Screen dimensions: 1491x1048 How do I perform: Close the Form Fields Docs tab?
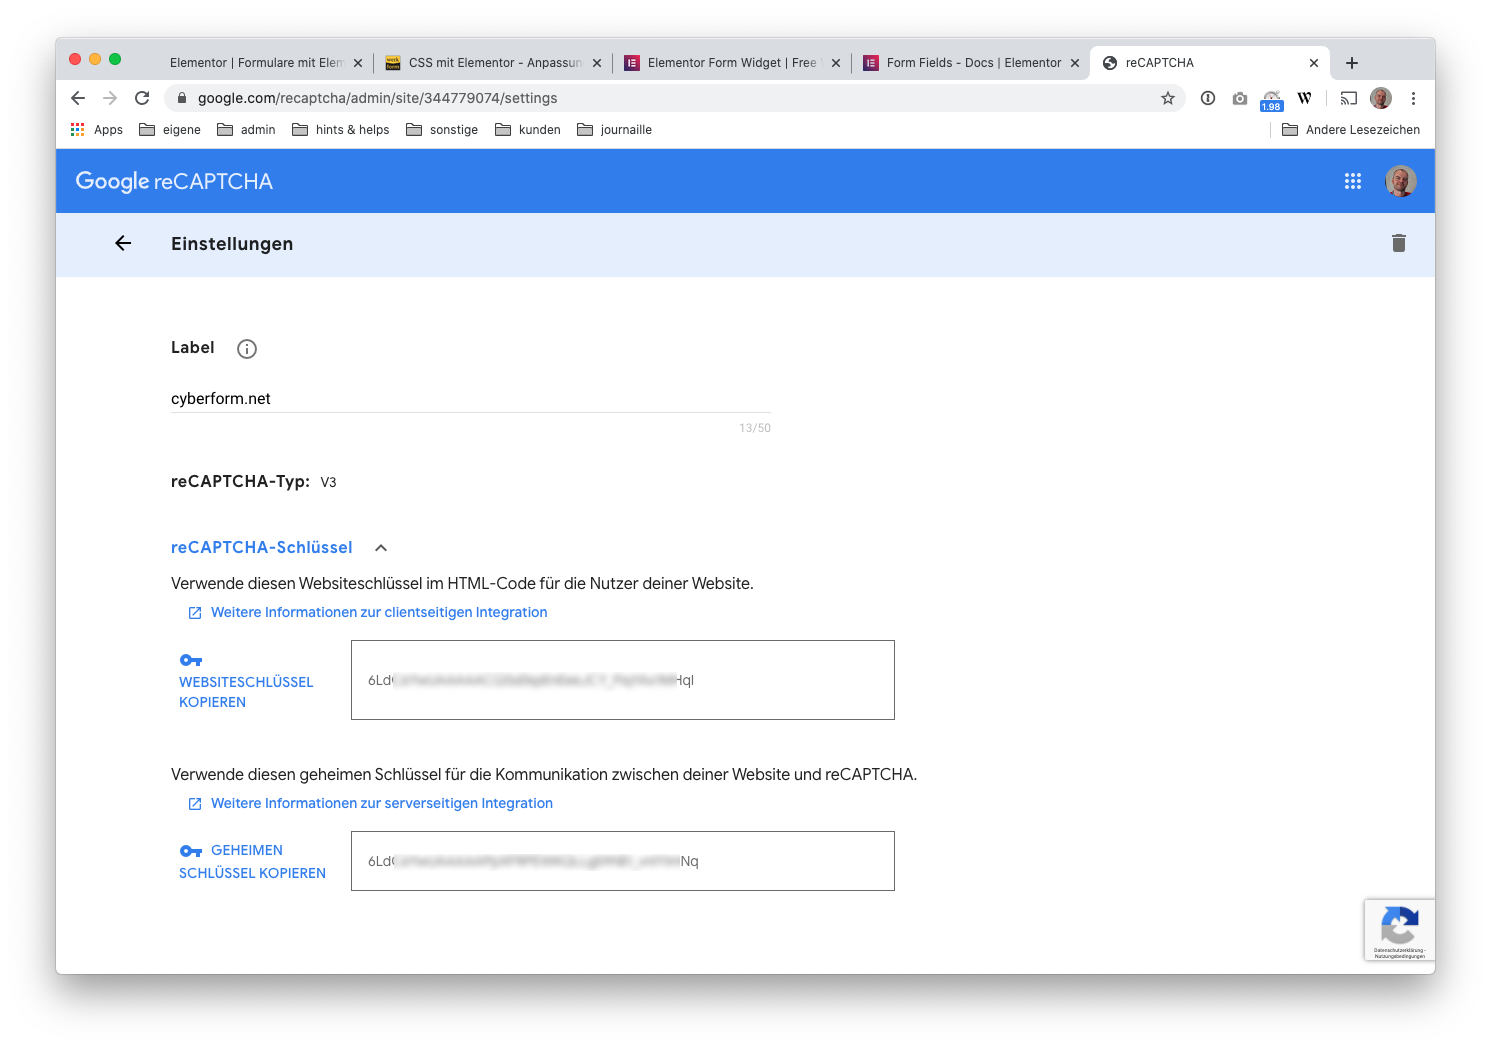coord(1075,63)
